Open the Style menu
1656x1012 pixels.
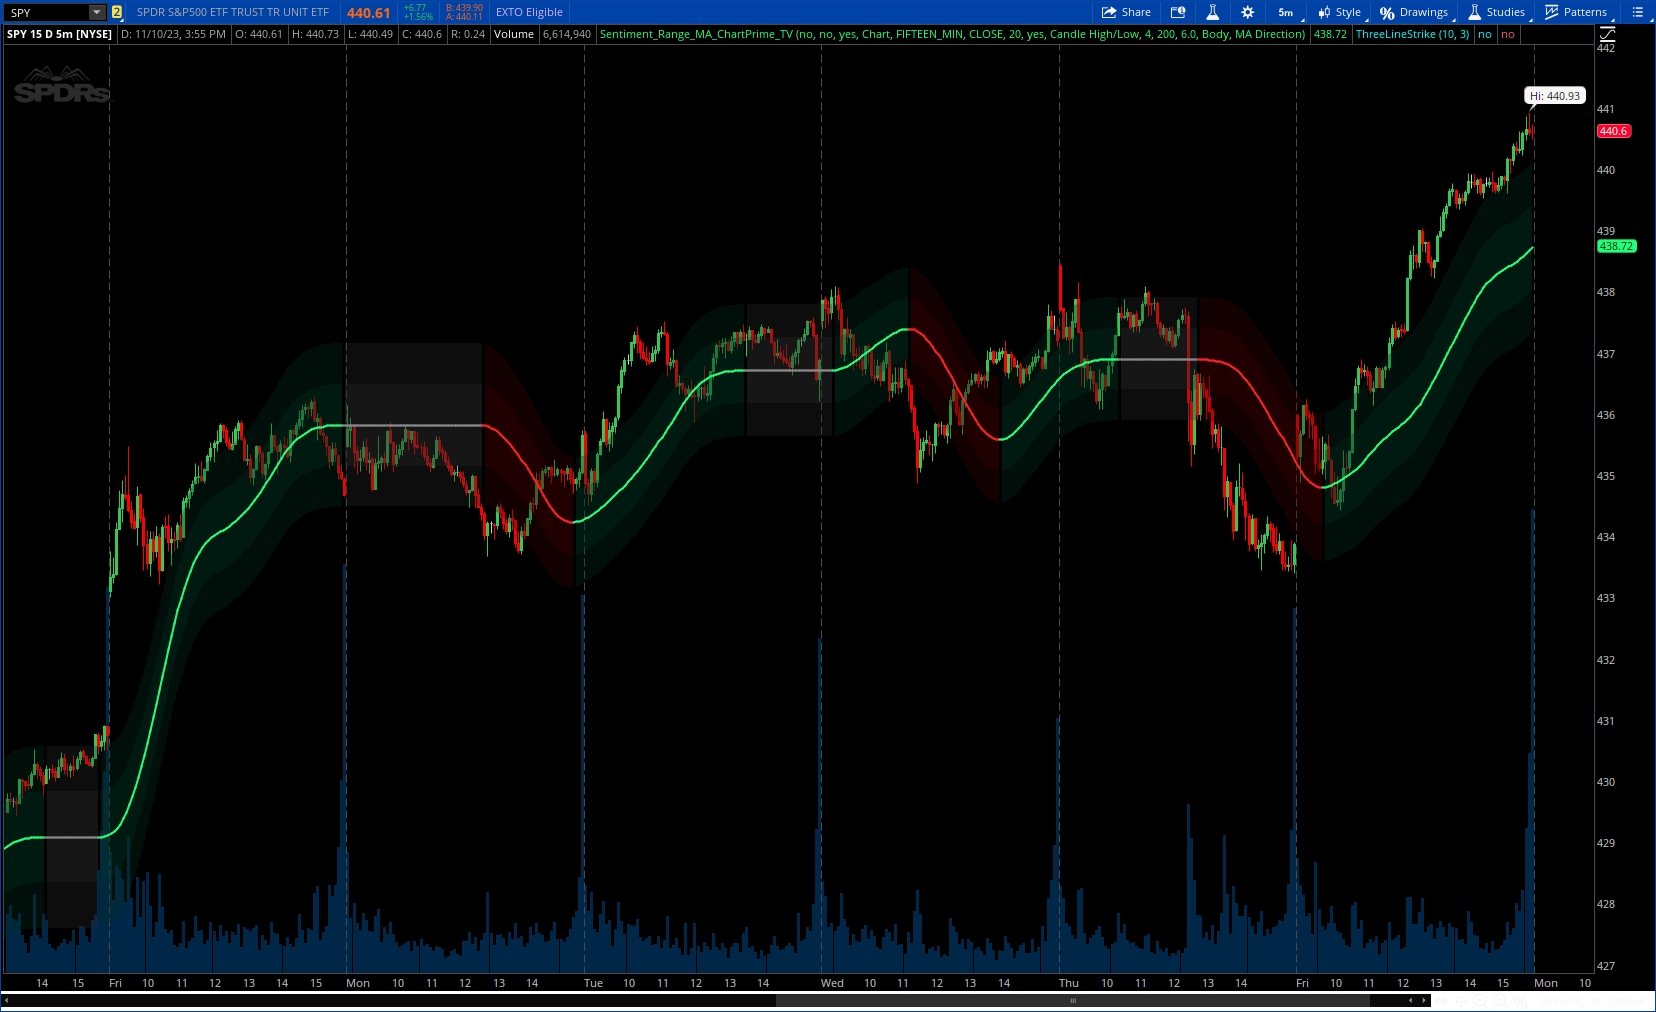pos(1340,12)
